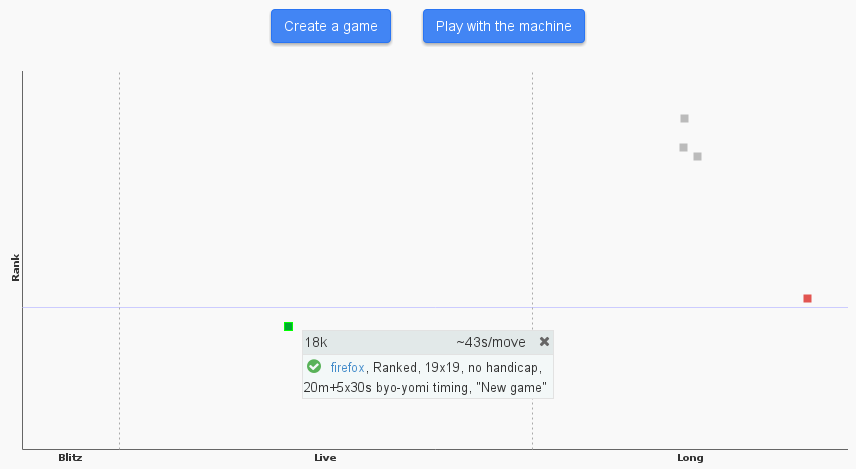The width and height of the screenshot is (856, 469).
Task: Select the green game marker on the chart
Action: [289, 326]
